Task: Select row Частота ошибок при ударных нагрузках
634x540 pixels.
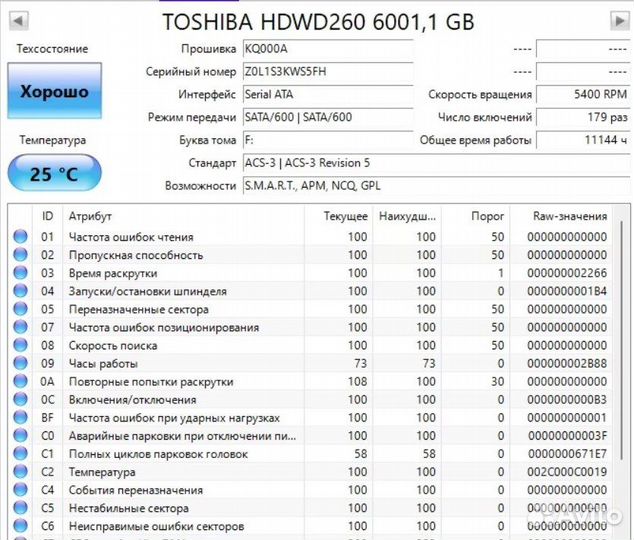Action: [310, 418]
